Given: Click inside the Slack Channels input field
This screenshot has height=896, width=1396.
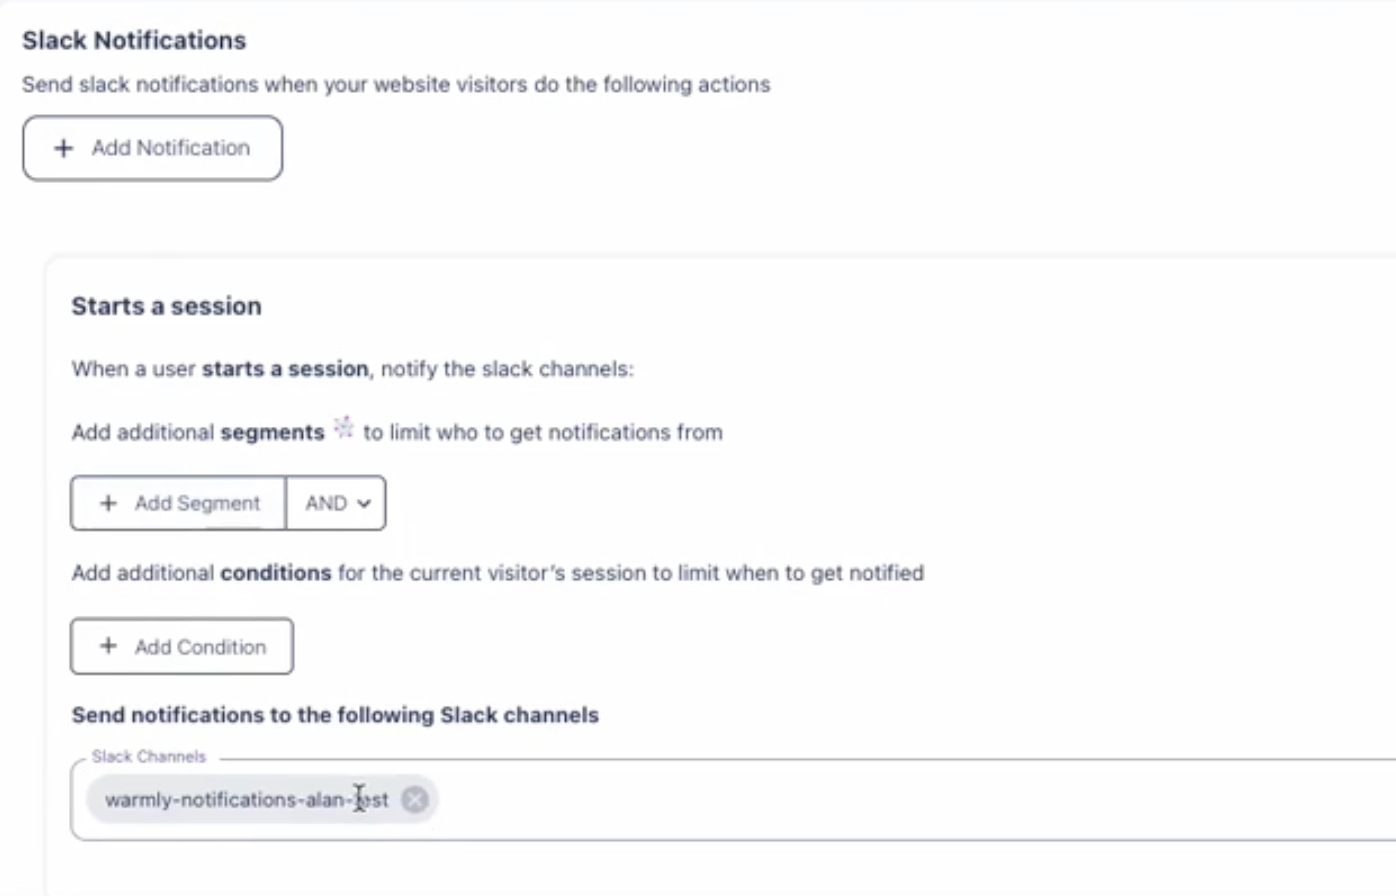Looking at the screenshot, I should tap(700, 798).
